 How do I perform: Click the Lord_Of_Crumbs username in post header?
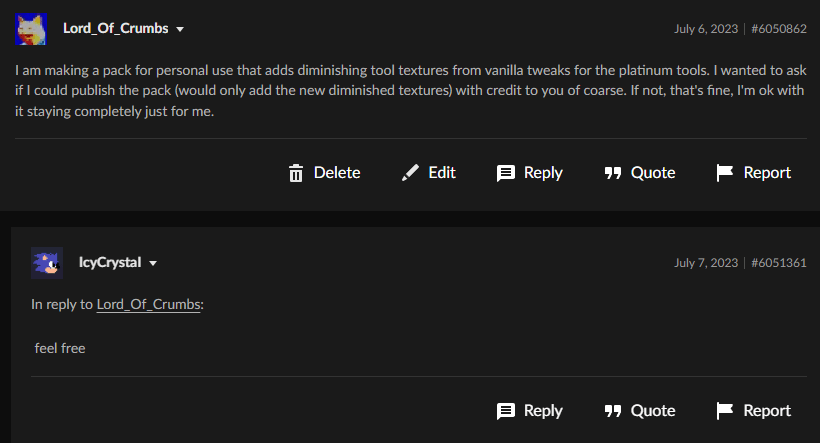pos(116,29)
